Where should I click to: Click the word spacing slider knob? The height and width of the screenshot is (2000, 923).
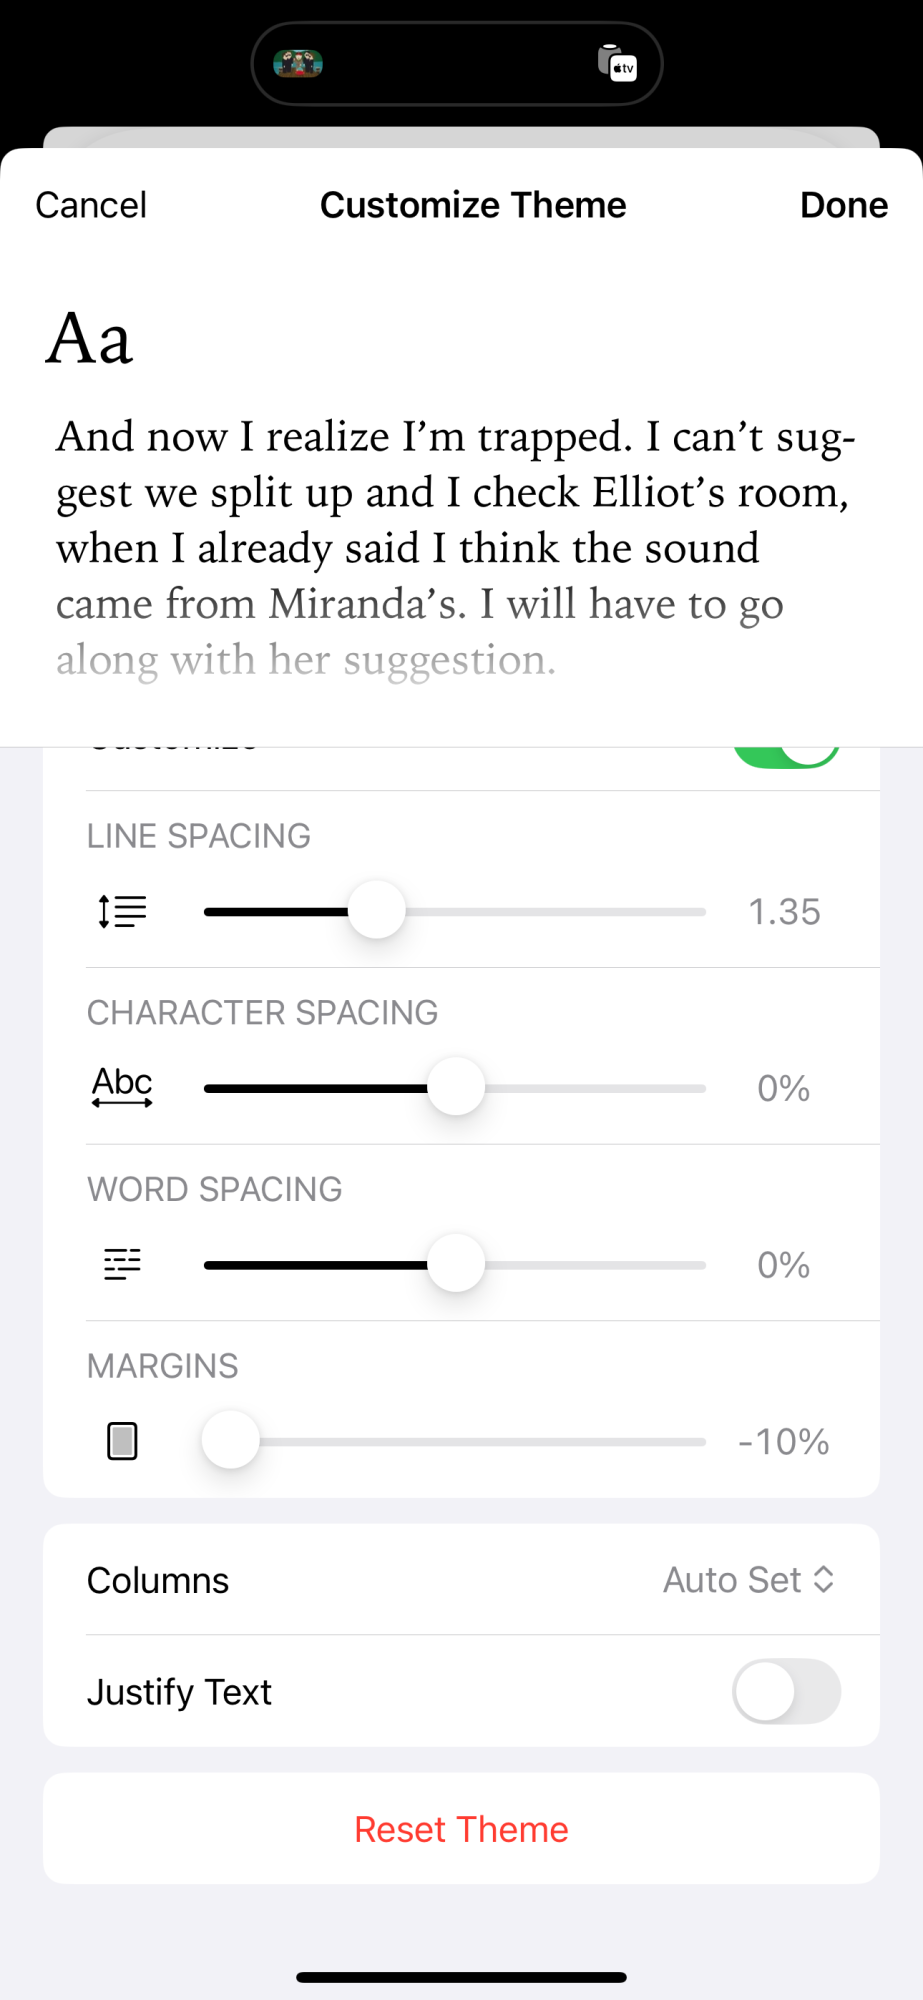click(x=456, y=1264)
